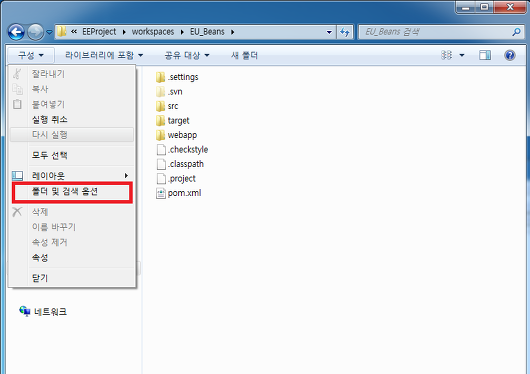Click the .checkstyle file name
530x374 pixels.
coord(188,149)
